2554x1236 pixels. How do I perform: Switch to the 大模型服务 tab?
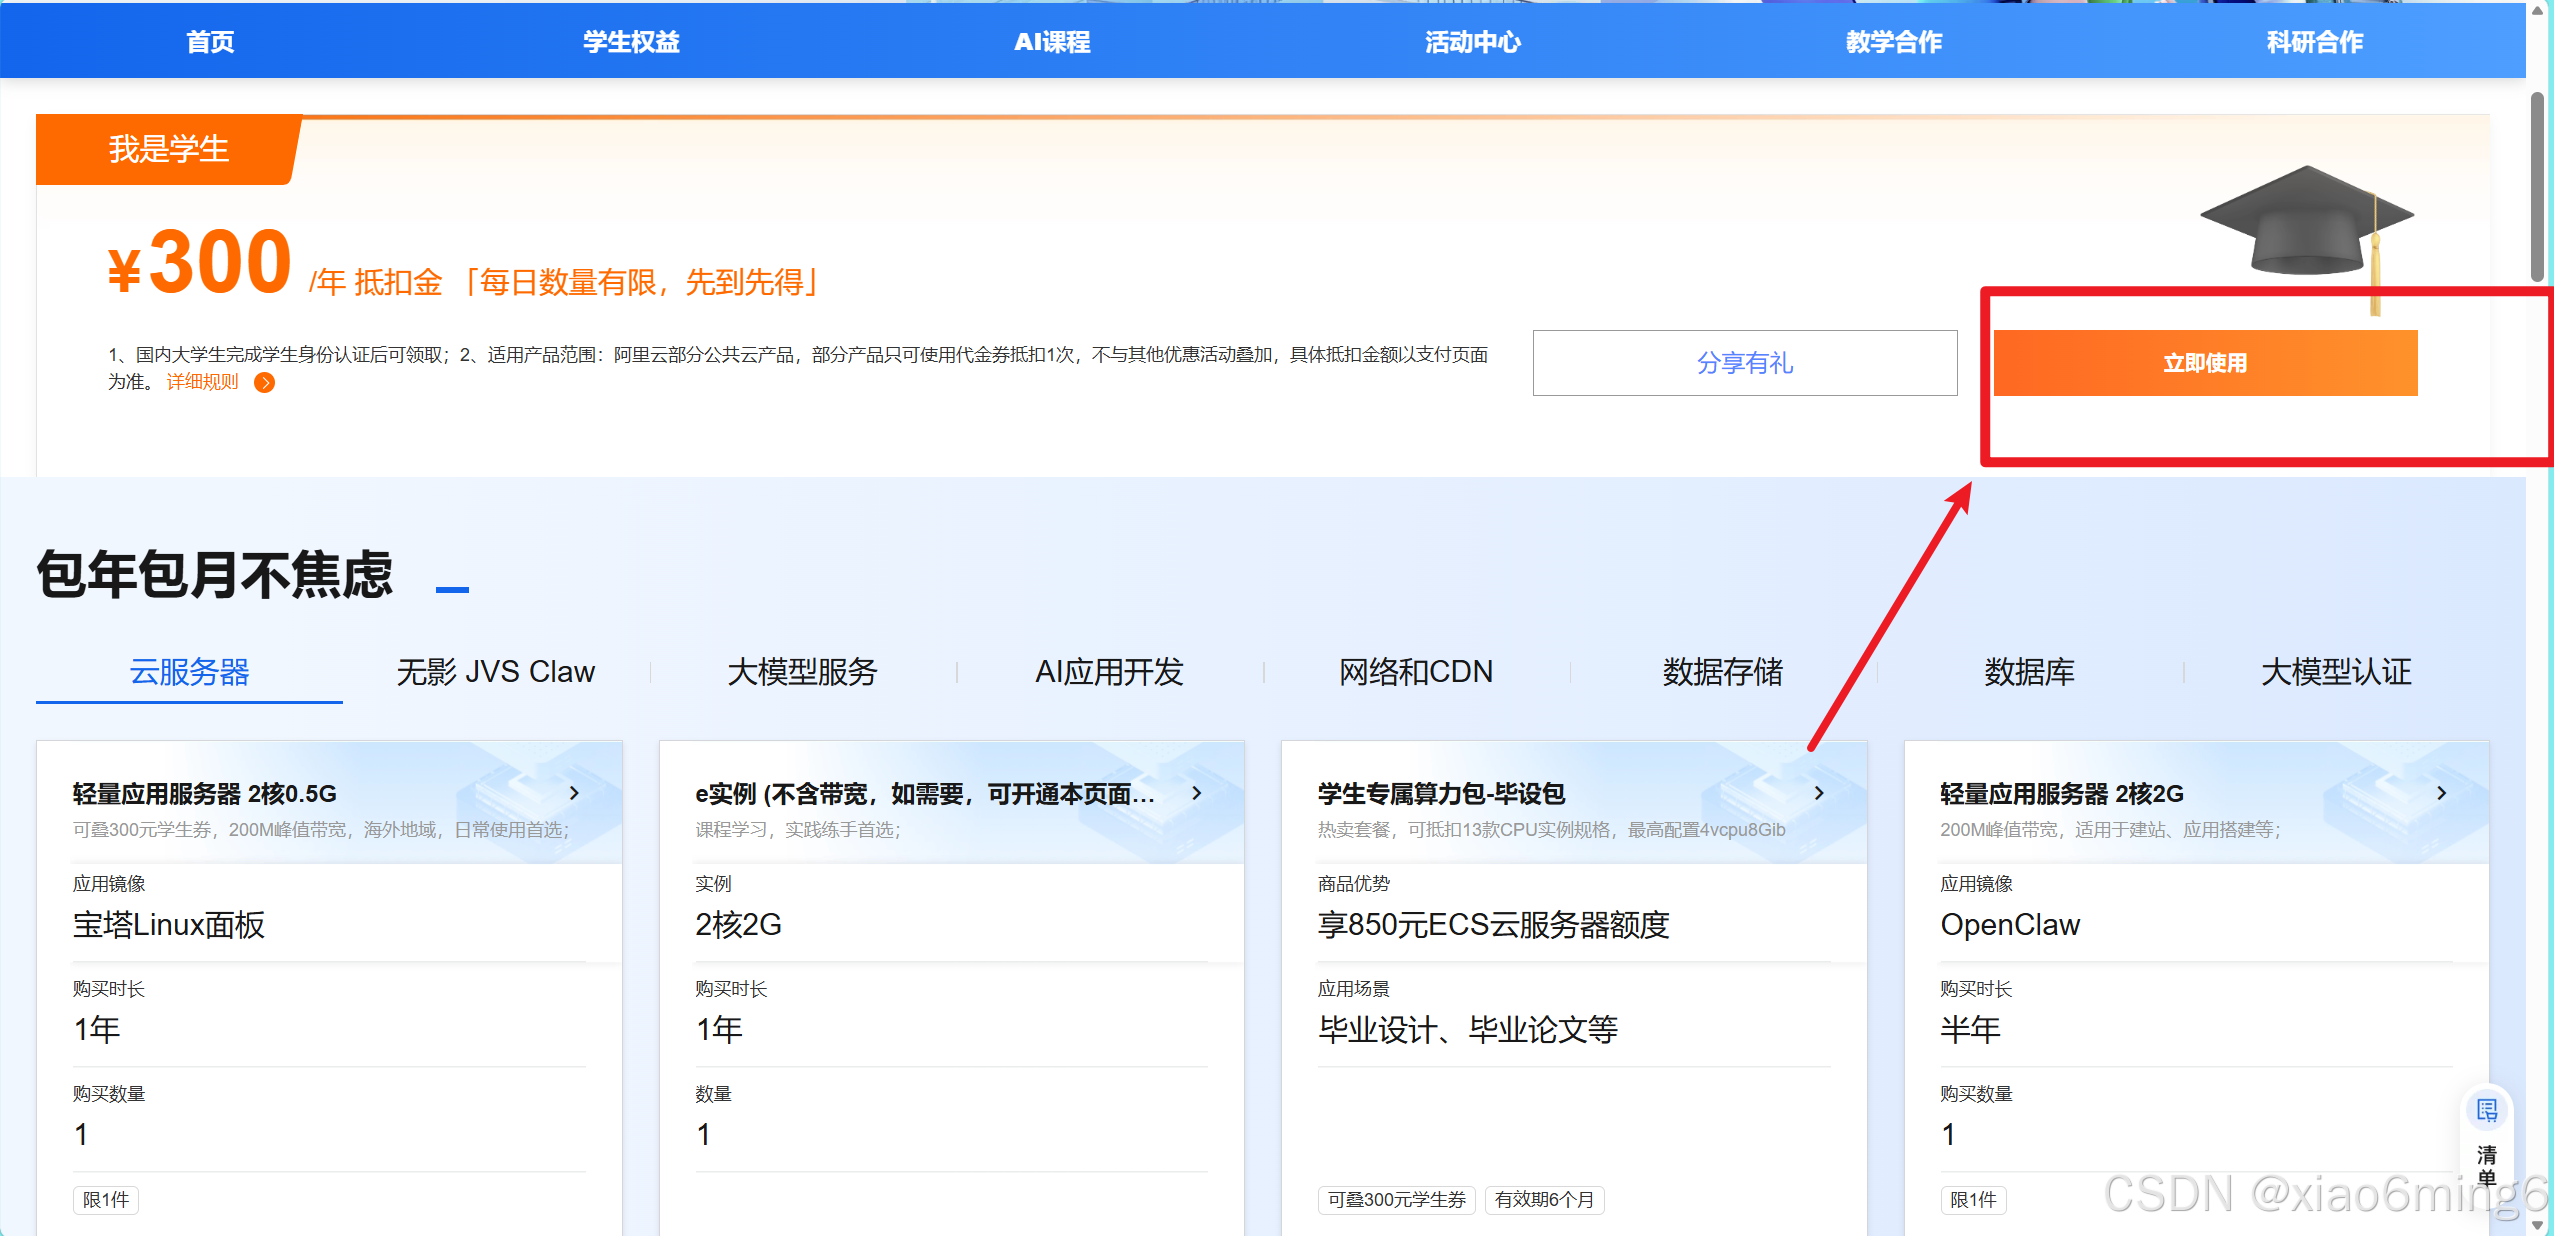point(803,672)
